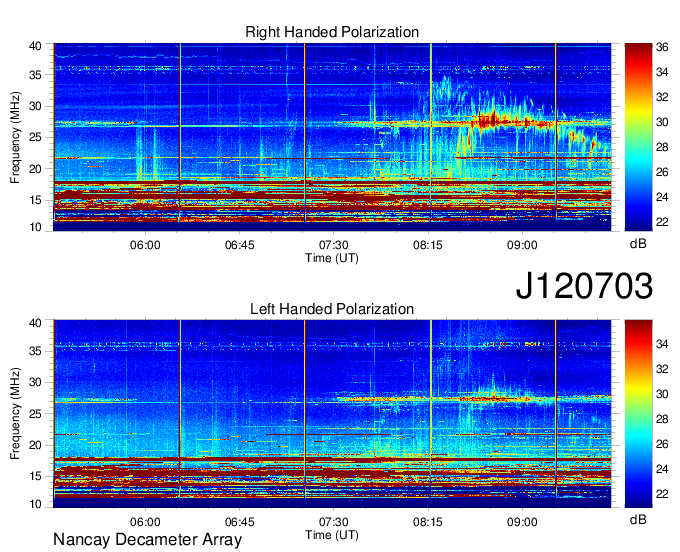The image size is (680, 552).
Task: Click the 25 MHz frequency tick of the Right Handed plot
Action: click(35, 137)
